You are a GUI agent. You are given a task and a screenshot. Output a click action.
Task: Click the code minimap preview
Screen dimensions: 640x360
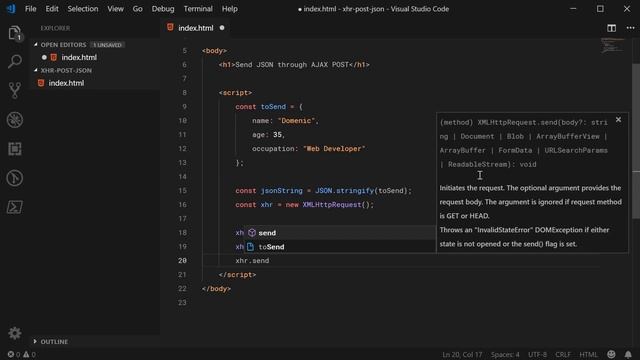click(x=612, y=45)
